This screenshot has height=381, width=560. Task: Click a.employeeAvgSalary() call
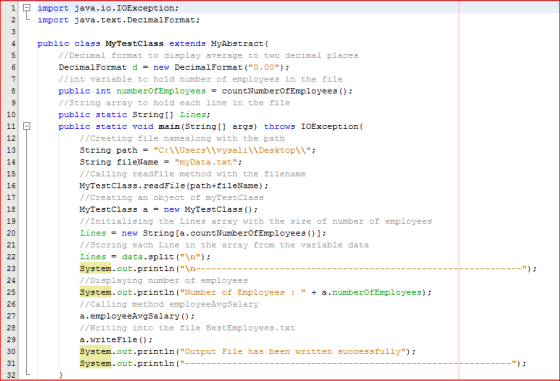pos(134,316)
